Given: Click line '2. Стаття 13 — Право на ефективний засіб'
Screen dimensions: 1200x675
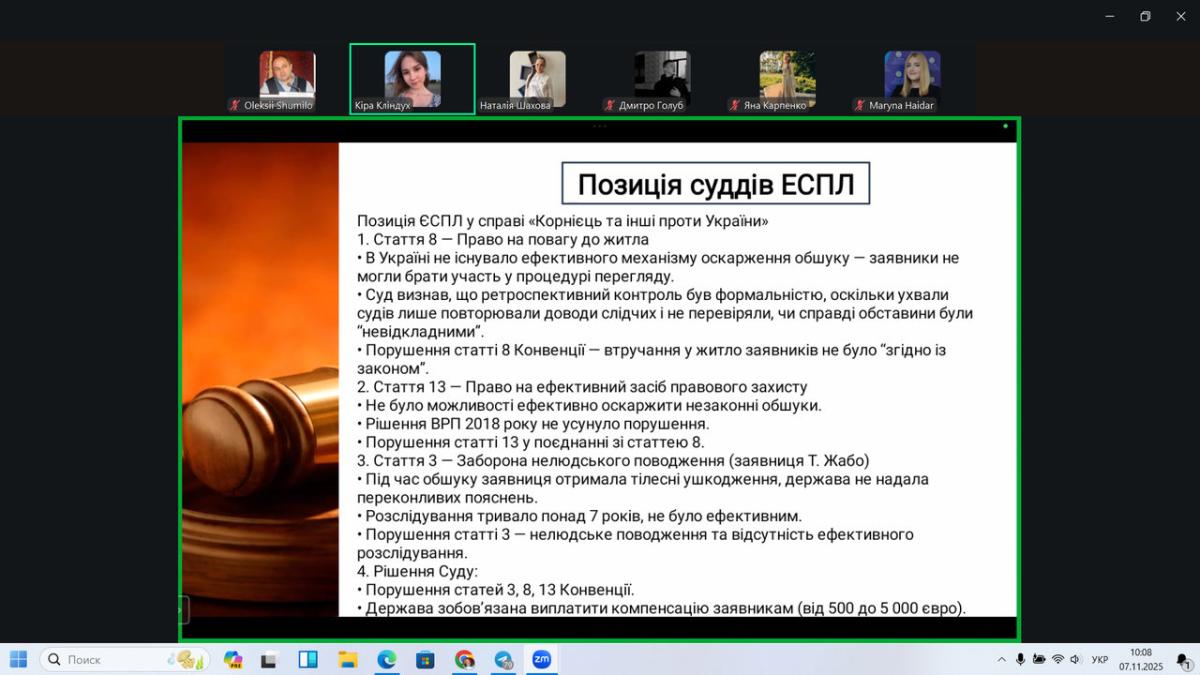Looking at the screenshot, I should click(x=582, y=387).
